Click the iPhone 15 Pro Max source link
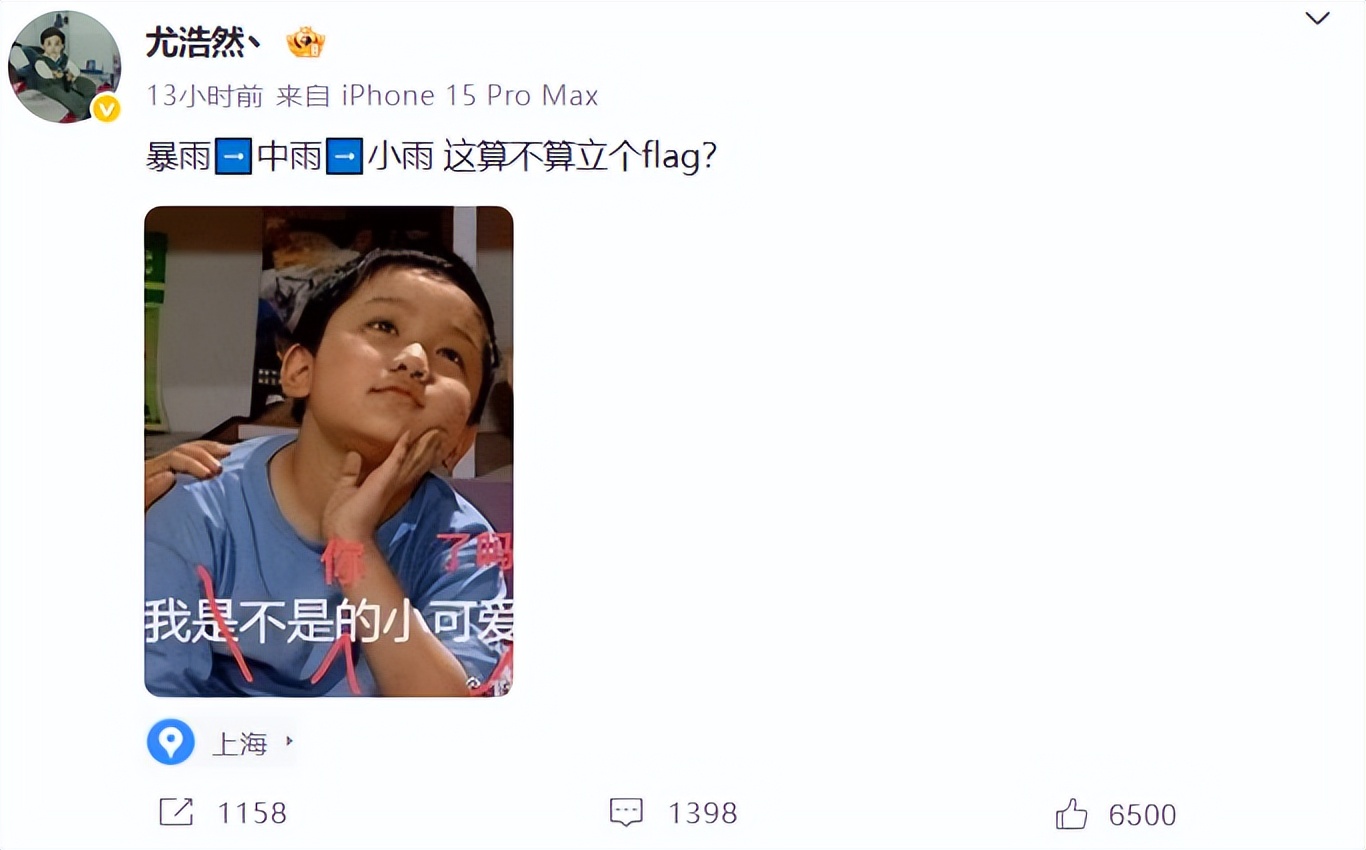The image size is (1366, 850). pyautogui.click(x=470, y=96)
